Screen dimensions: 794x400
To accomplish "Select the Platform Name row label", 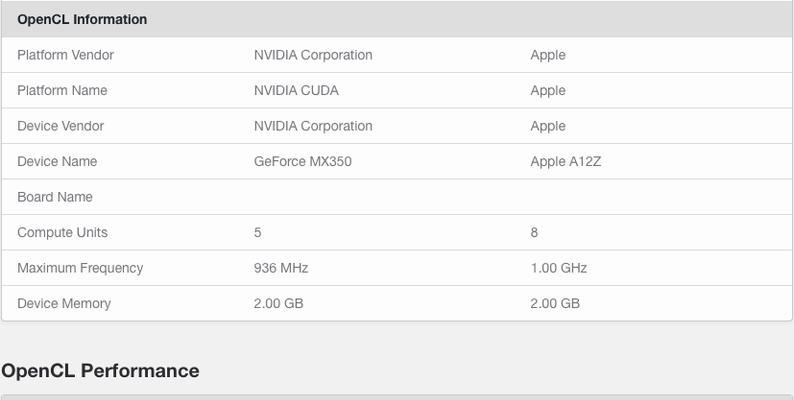I will (62, 90).
